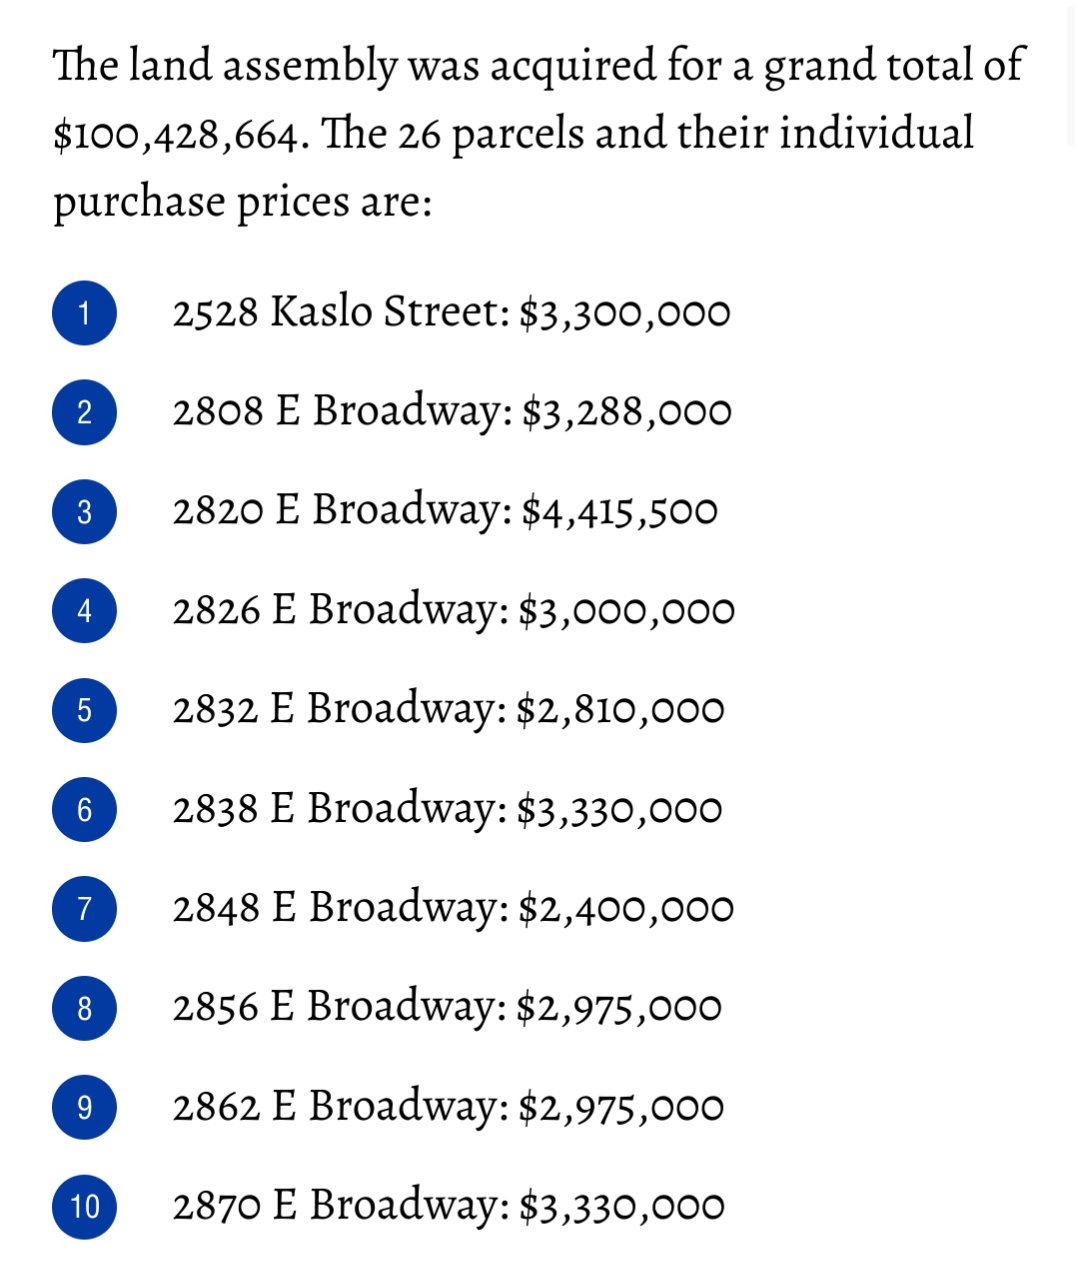The width and height of the screenshot is (1079, 1261).
Task: Select the number 10 blue badge
Action: tap(84, 1206)
